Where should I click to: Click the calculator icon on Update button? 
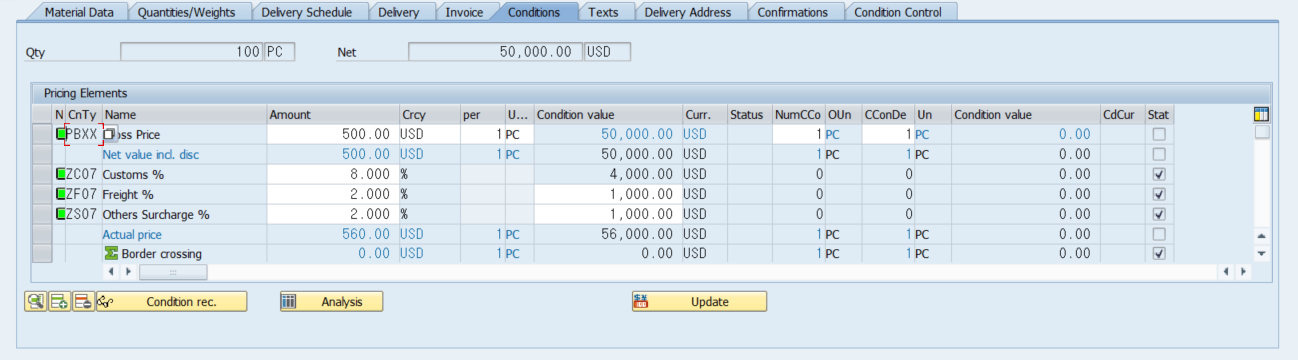tap(641, 301)
